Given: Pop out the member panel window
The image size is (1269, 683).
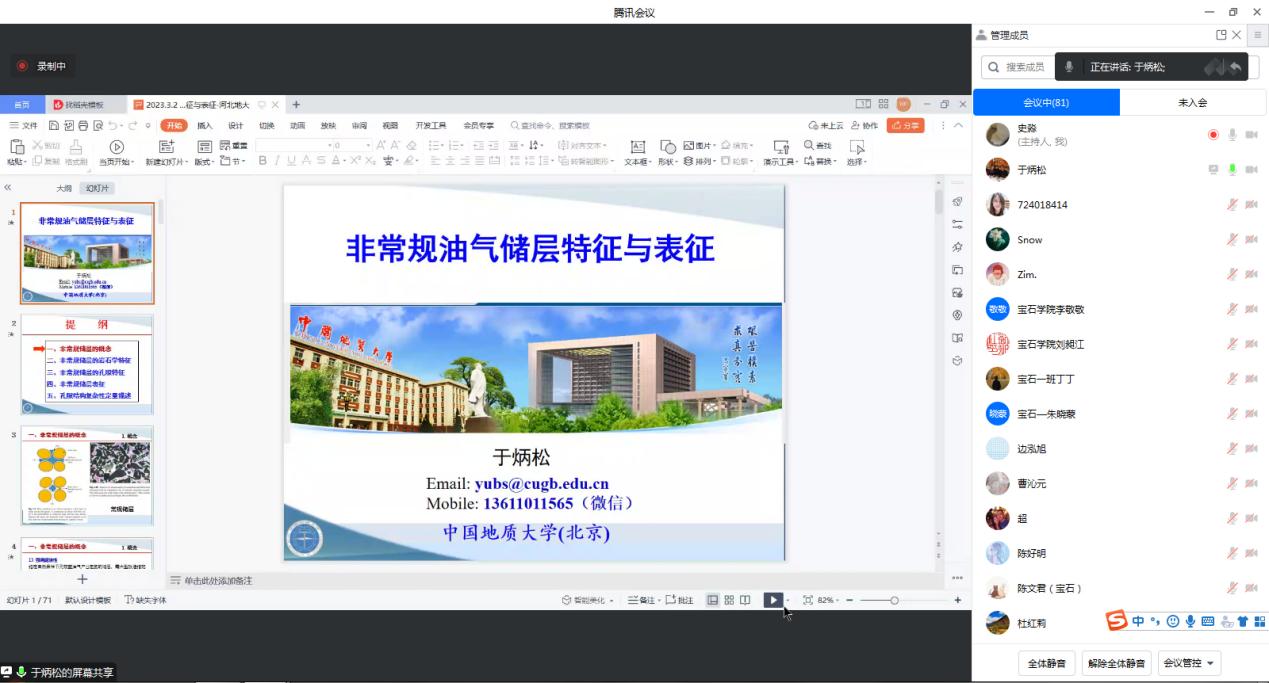Looking at the screenshot, I should (x=1221, y=35).
